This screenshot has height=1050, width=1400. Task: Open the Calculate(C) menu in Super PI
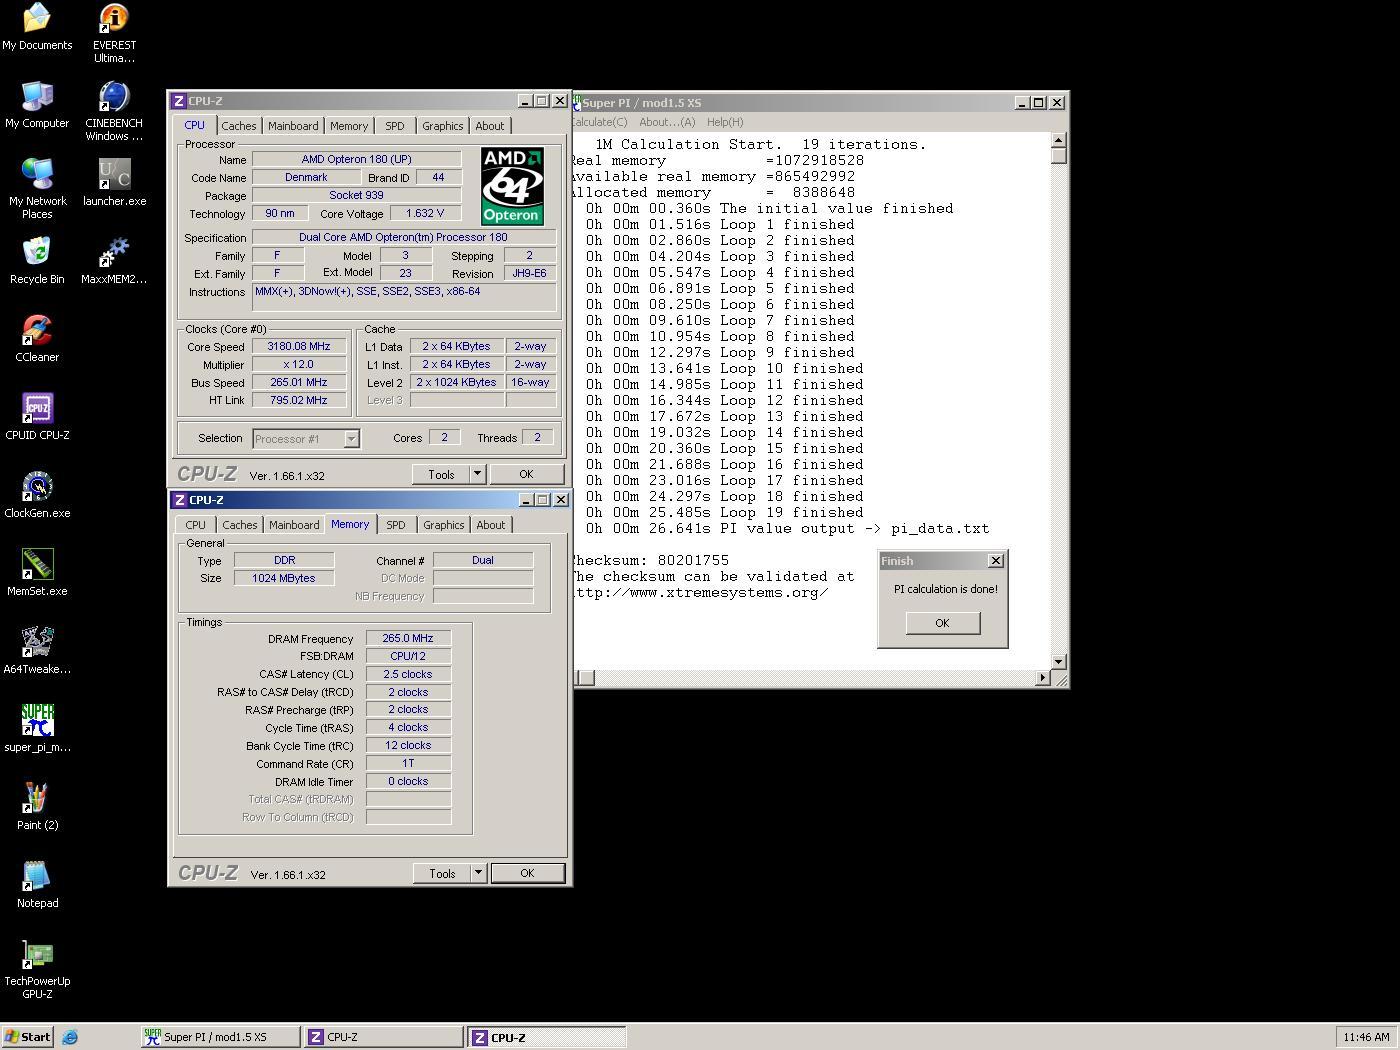click(x=599, y=122)
